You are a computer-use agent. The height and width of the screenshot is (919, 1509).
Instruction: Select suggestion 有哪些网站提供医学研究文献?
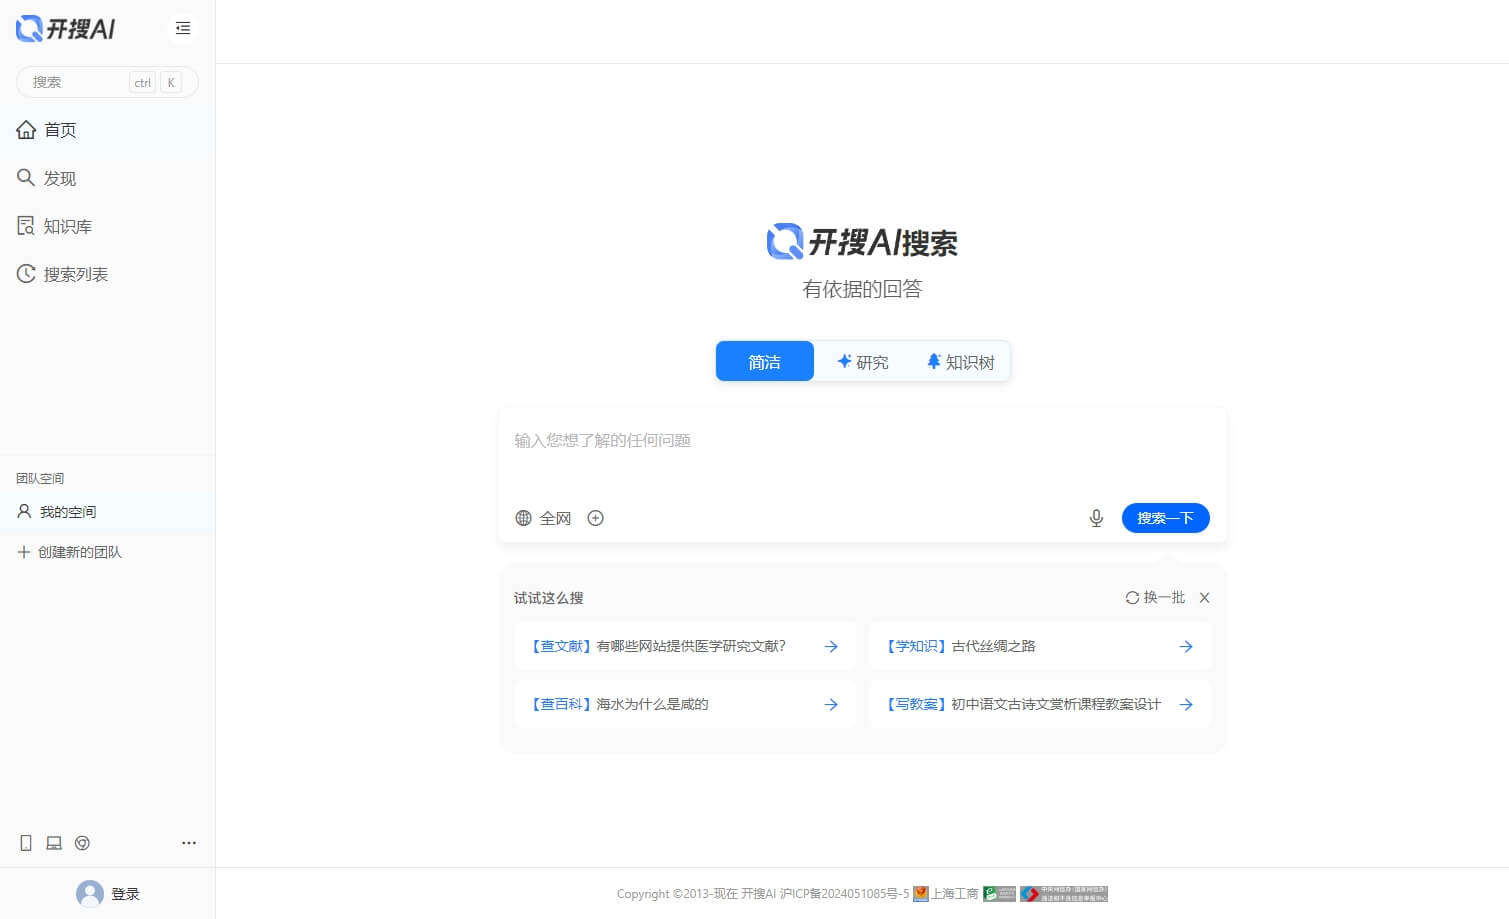(x=685, y=646)
